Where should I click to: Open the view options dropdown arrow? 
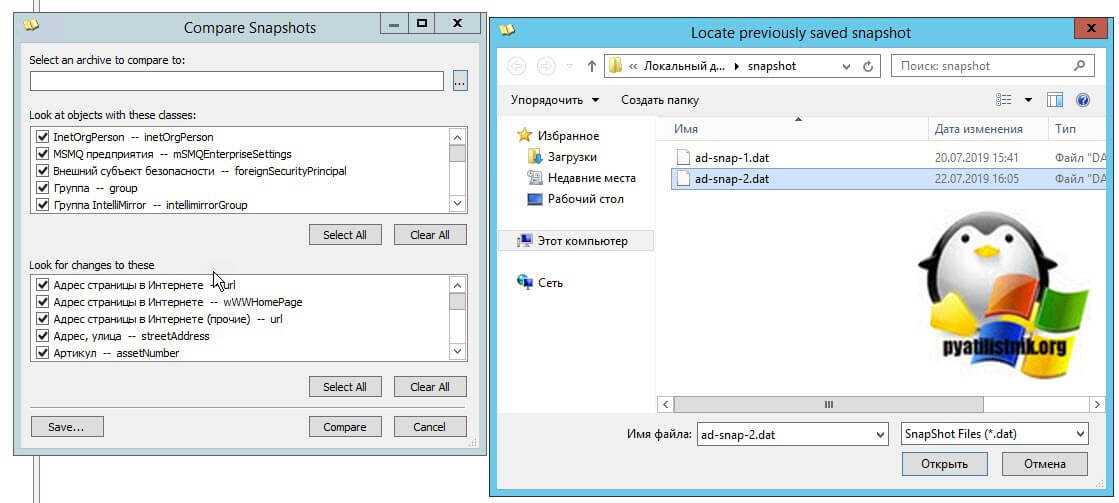1028,100
